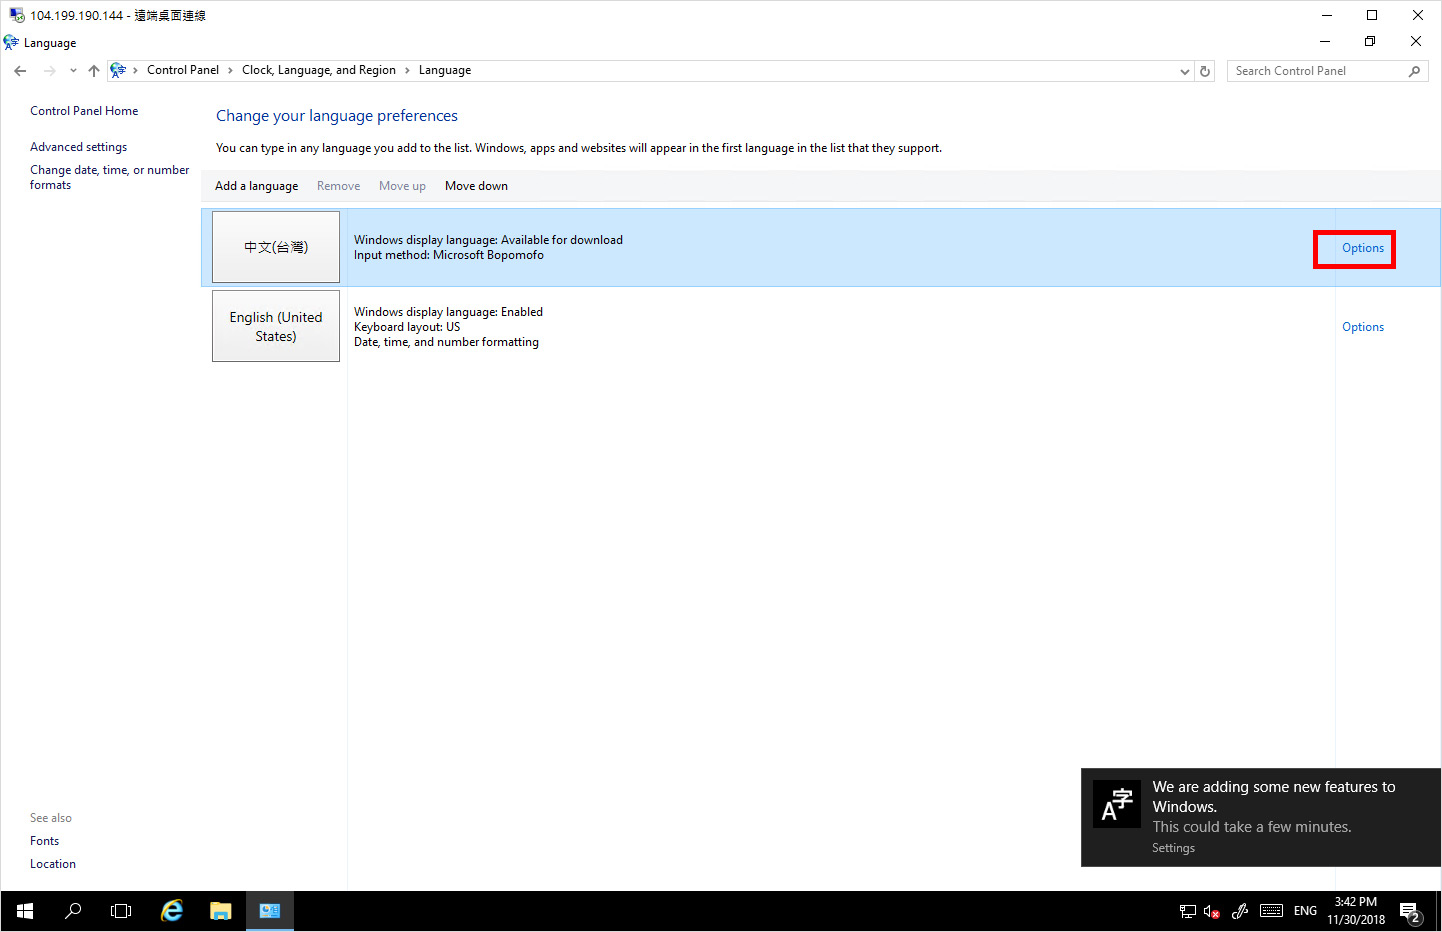This screenshot has height=932, width=1442.
Task: Click remote desktop connection title icon
Action: coord(17,15)
